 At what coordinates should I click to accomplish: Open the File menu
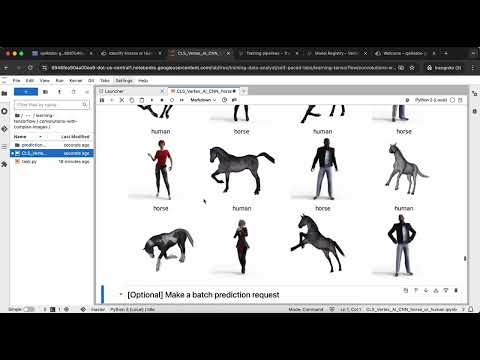(16, 81)
